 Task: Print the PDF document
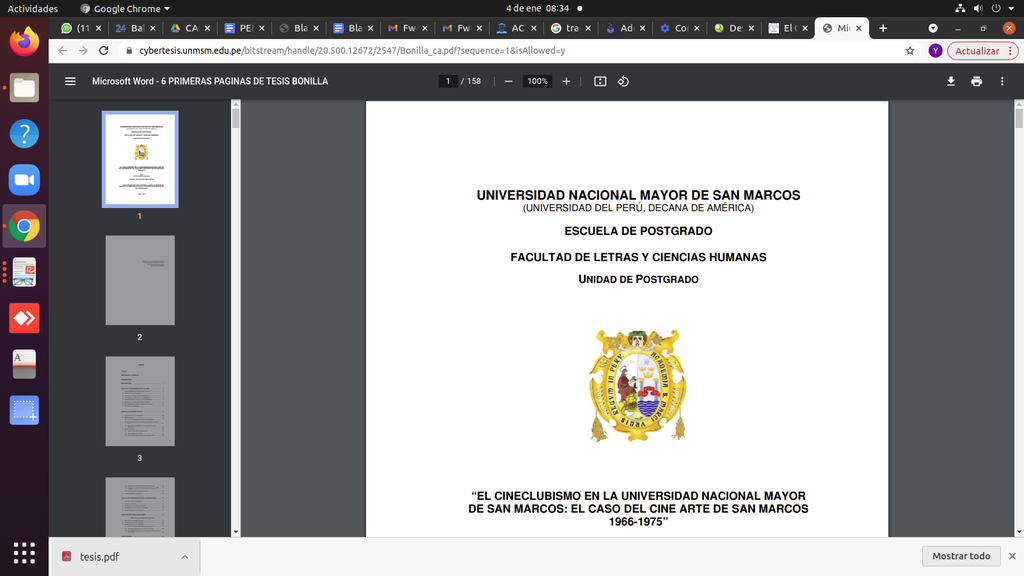(x=976, y=81)
